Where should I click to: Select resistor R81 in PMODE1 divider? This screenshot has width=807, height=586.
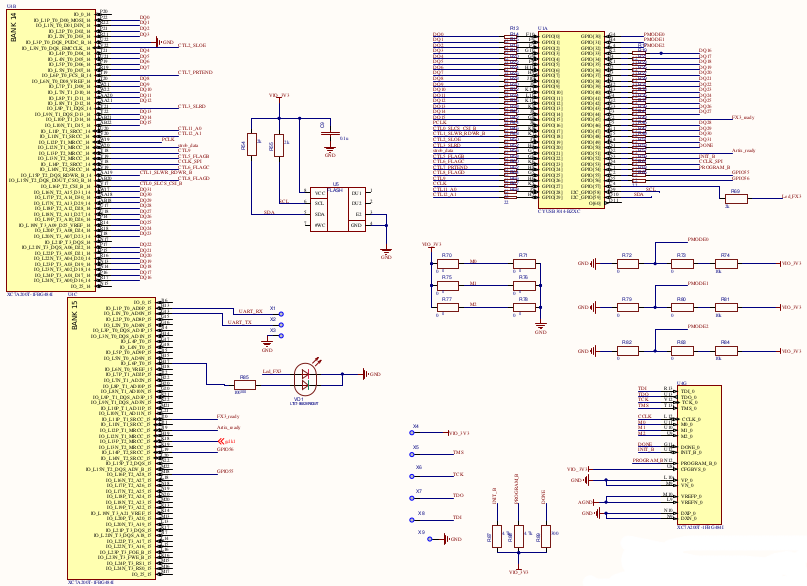tap(726, 308)
